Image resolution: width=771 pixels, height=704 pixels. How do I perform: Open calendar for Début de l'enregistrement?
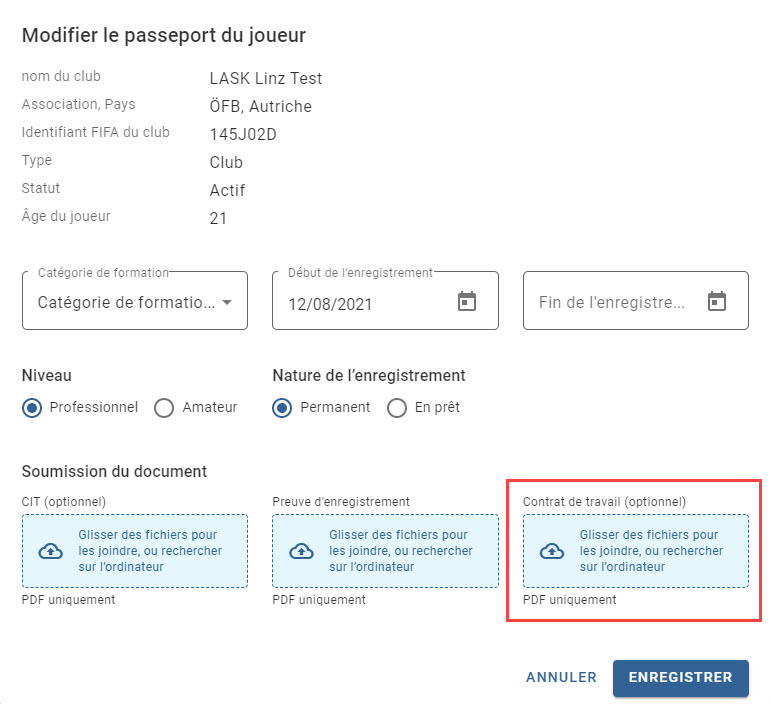click(467, 301)
